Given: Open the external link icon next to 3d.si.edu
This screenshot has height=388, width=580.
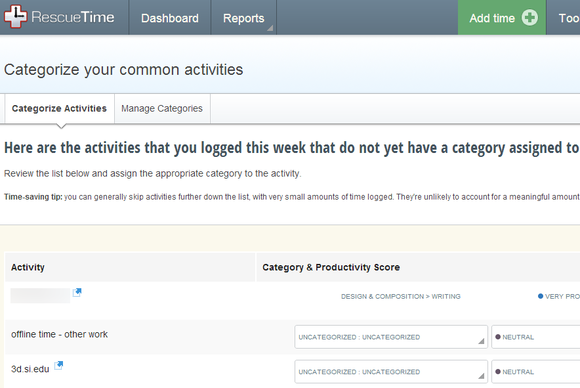Looking at the screenshot, I should pyautogui.click(x=59, y=365).
